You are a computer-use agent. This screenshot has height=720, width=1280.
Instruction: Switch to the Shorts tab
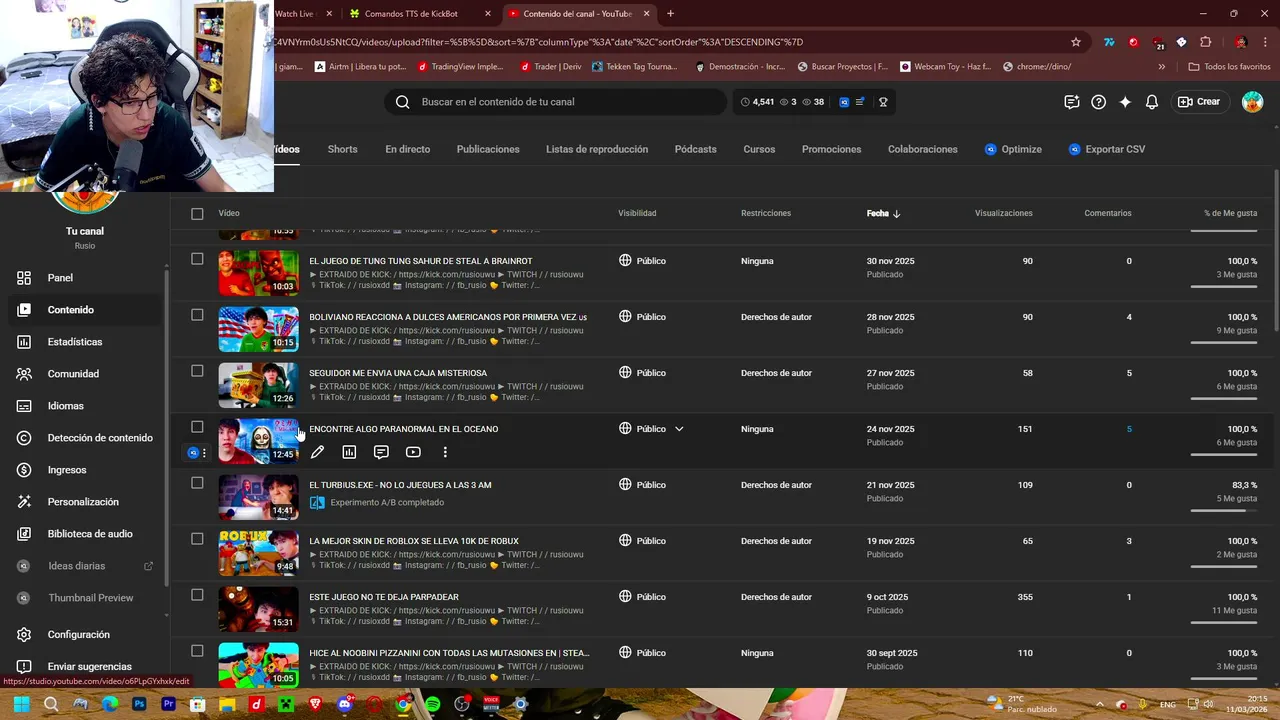pos(342,149)
